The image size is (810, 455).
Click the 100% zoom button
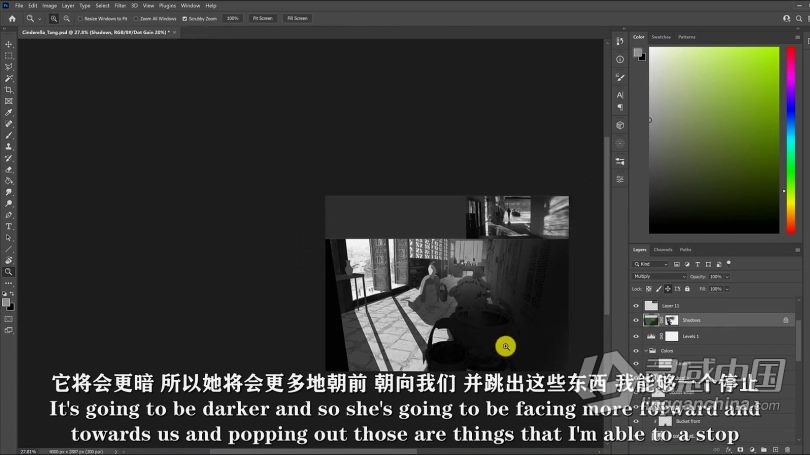(x=233, y=19)
